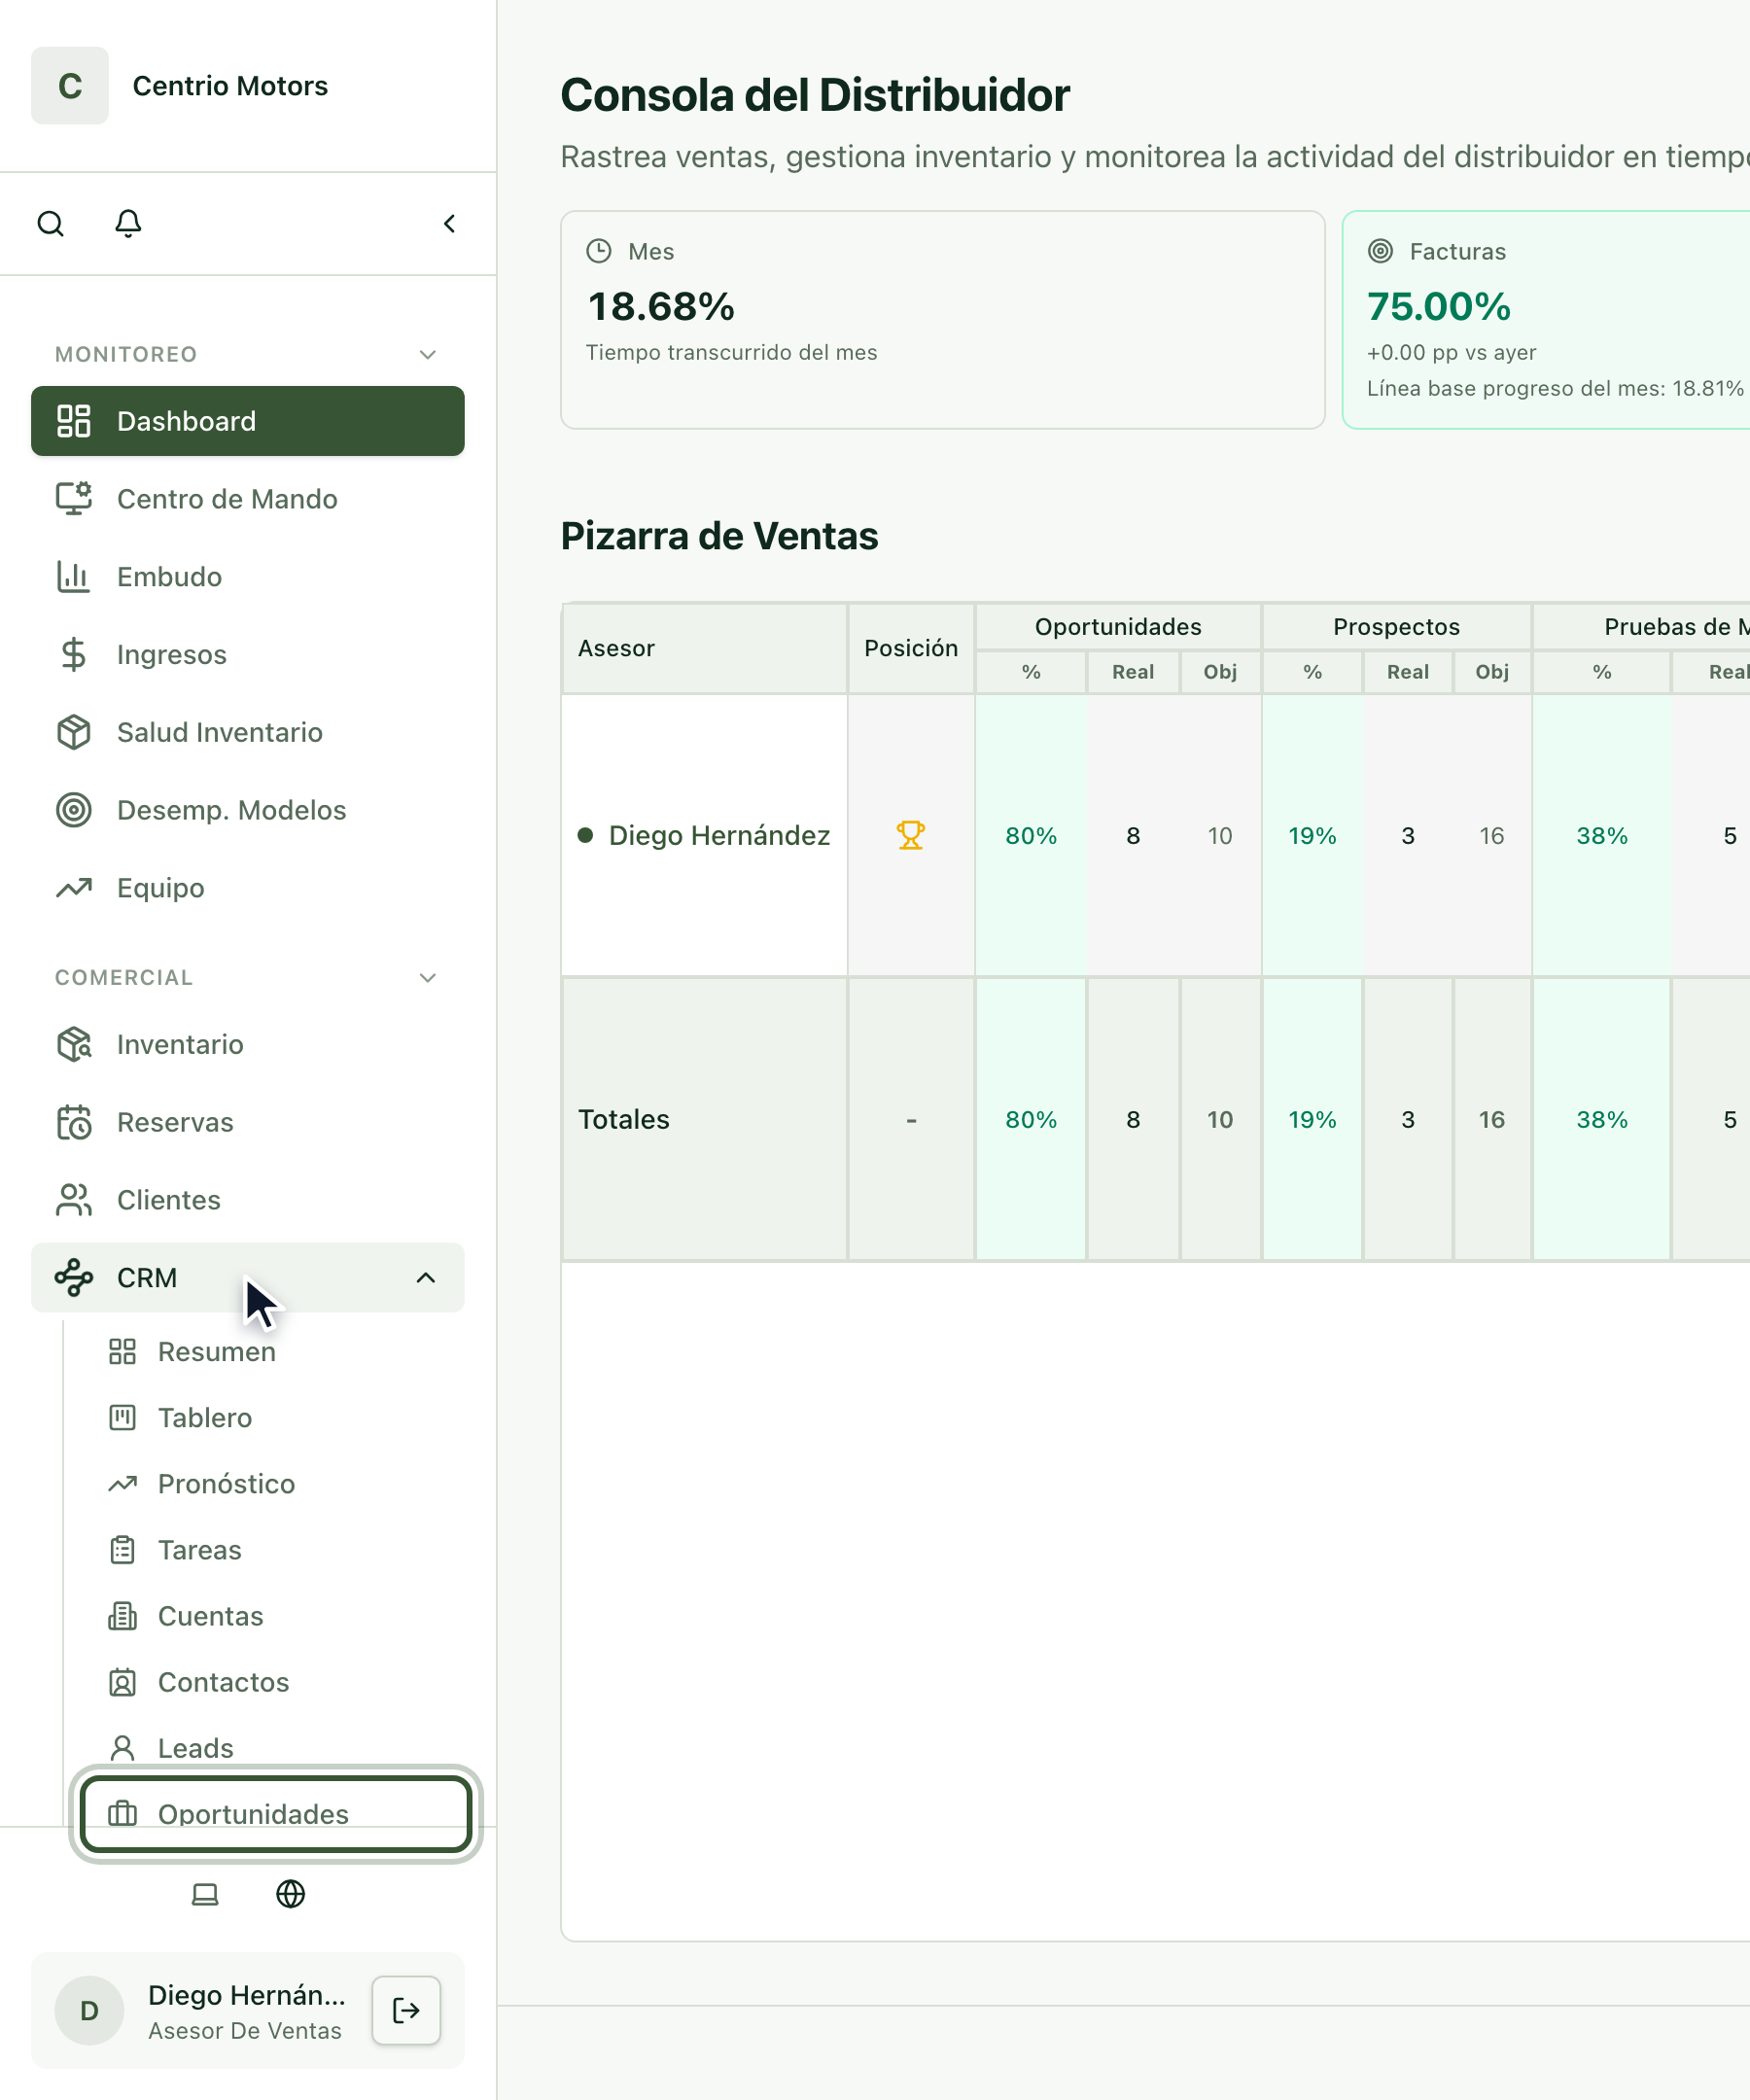This screenshot has height=2100, width=1750.
Task: Select Diego Hernández row name
Action: 719,835
